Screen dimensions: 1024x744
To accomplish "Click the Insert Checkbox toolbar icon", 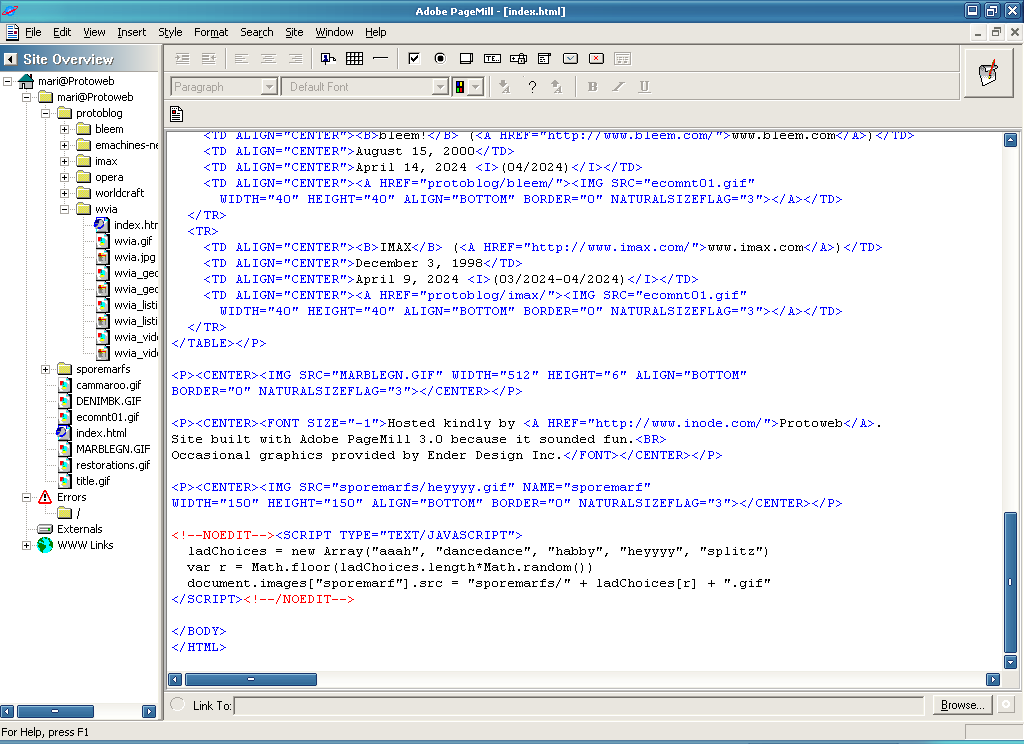I will tap(414, 59).
